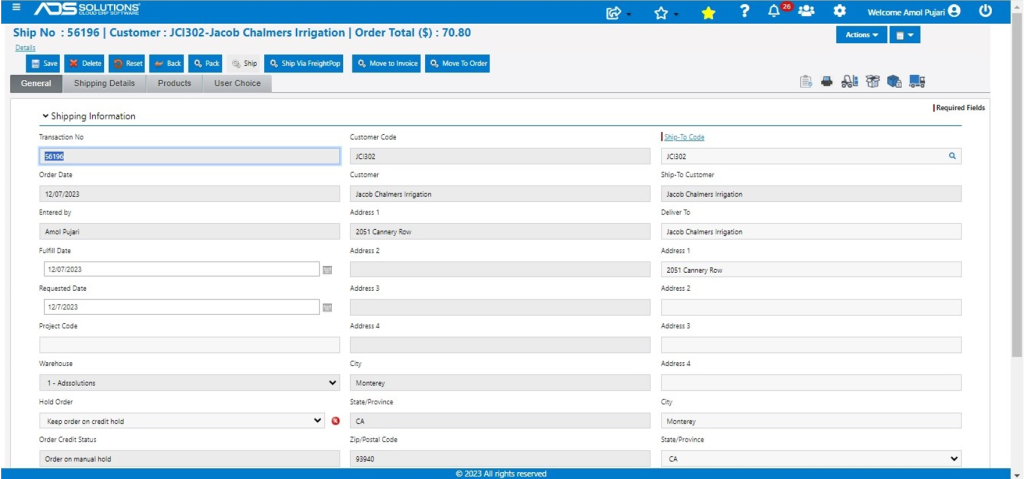Open the Actions dropdown
Image resolution: width=1024 pixels, height=479 pixels.
(x=861, y=35)
